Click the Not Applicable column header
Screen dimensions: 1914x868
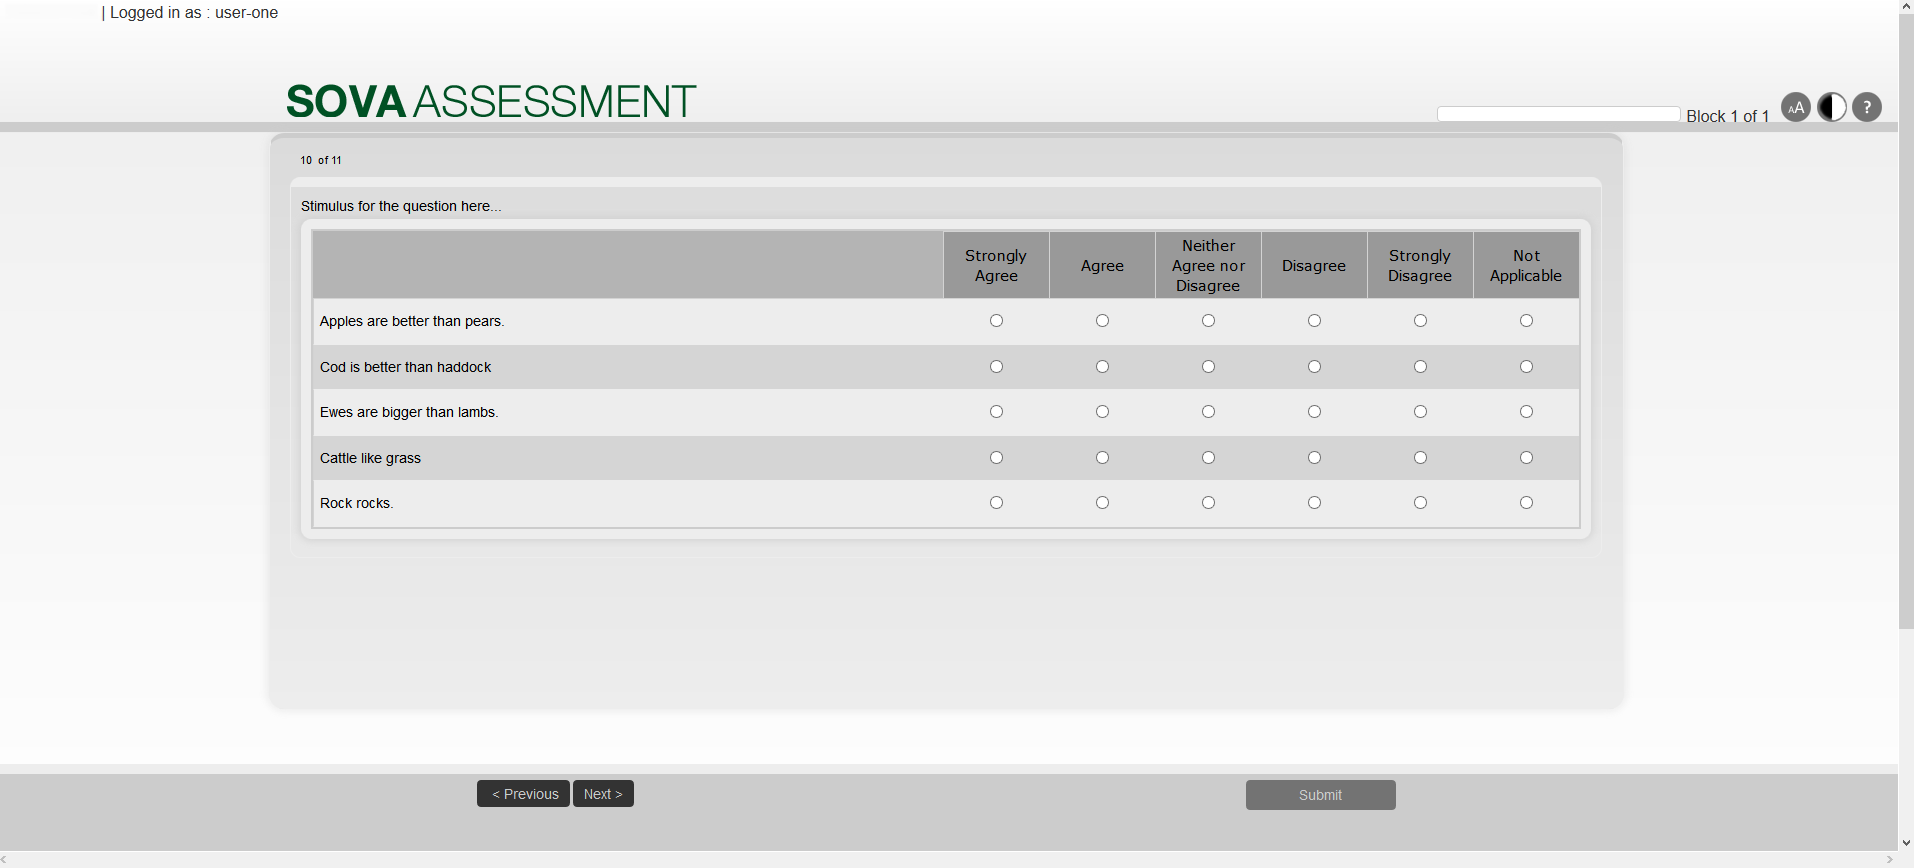click(x=1526, y=265)
